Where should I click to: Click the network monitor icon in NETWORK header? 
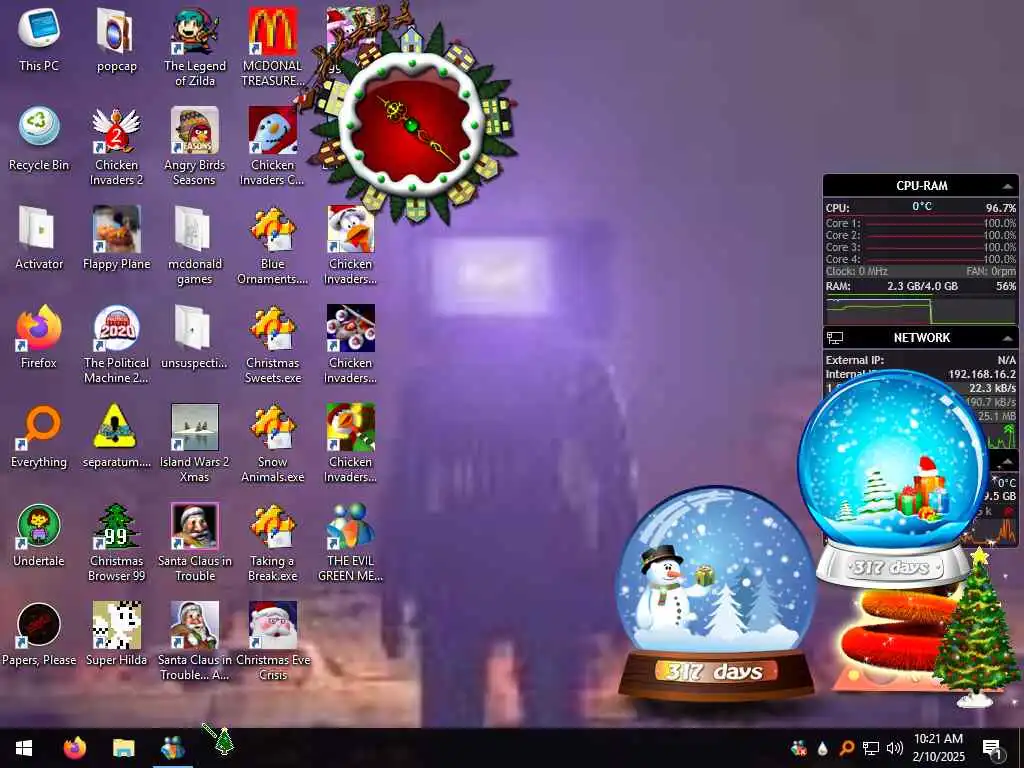[x=835, y=338]
